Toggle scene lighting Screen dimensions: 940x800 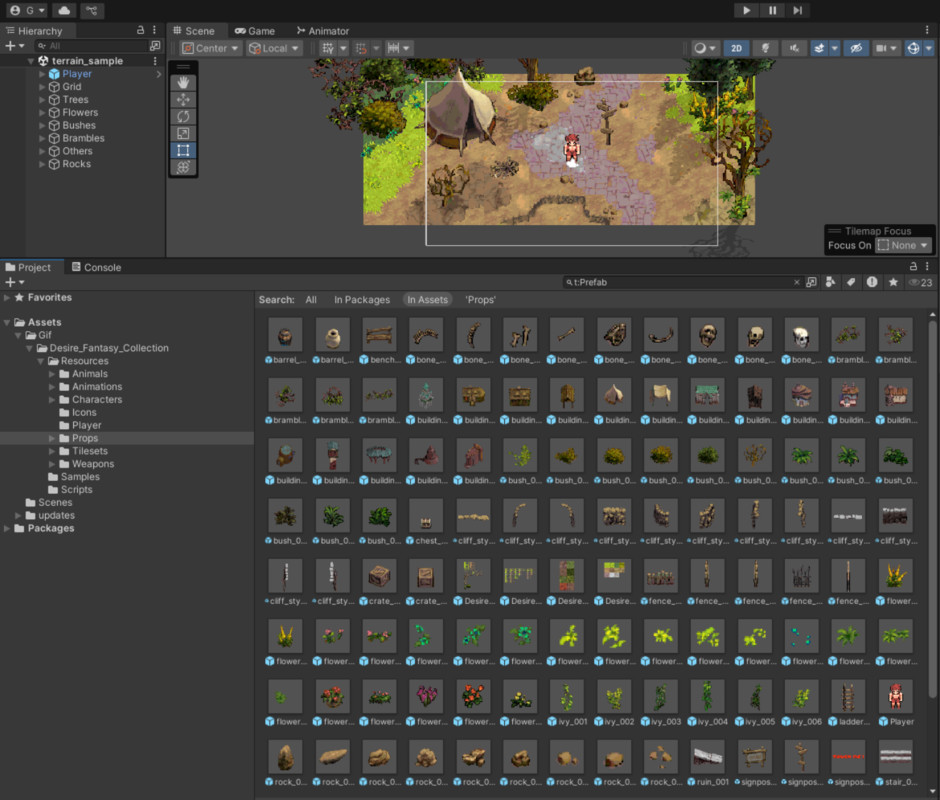click(766, 49)
